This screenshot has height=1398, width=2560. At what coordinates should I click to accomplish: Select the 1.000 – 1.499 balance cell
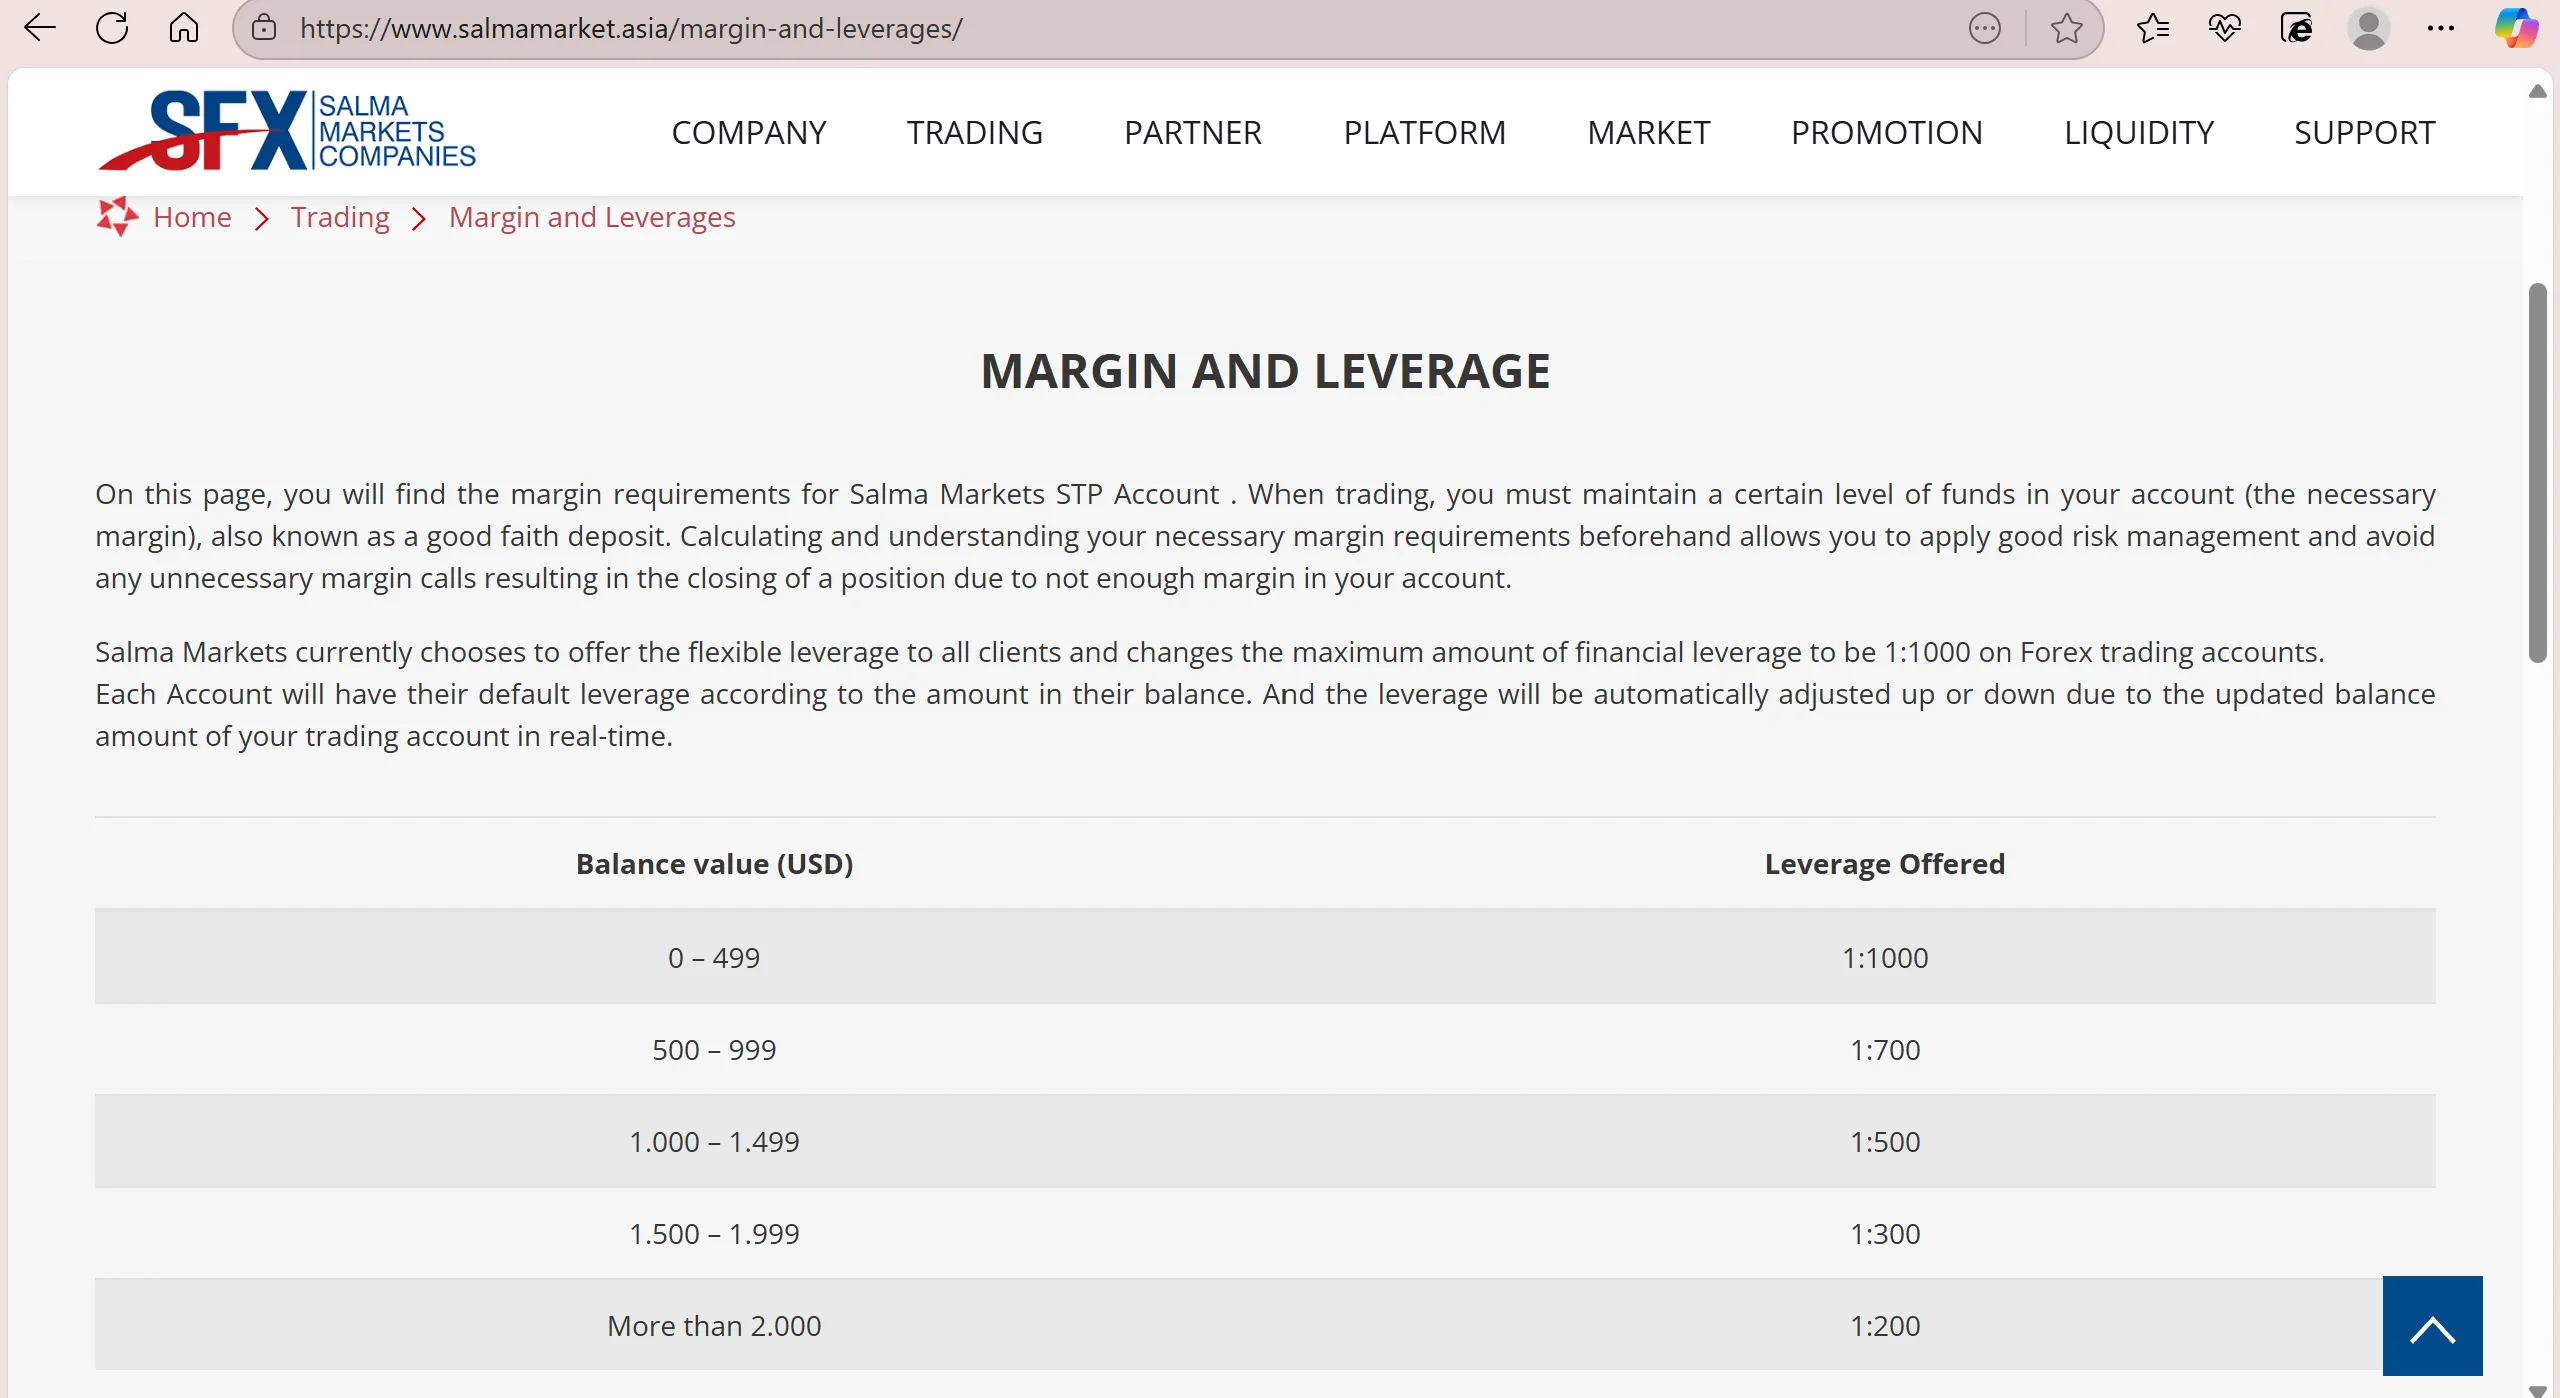click(x=714, y=1141)
